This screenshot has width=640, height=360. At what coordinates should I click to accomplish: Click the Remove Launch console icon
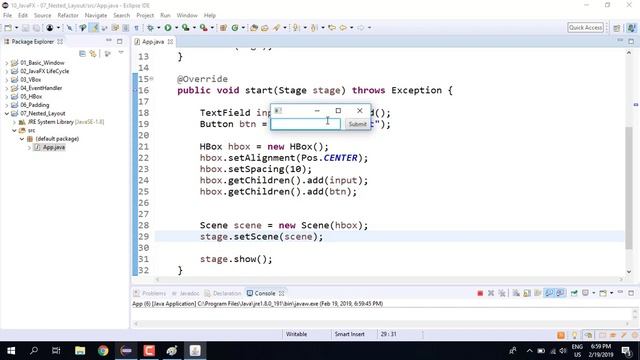pyautogui.click(x=491, y=293)
